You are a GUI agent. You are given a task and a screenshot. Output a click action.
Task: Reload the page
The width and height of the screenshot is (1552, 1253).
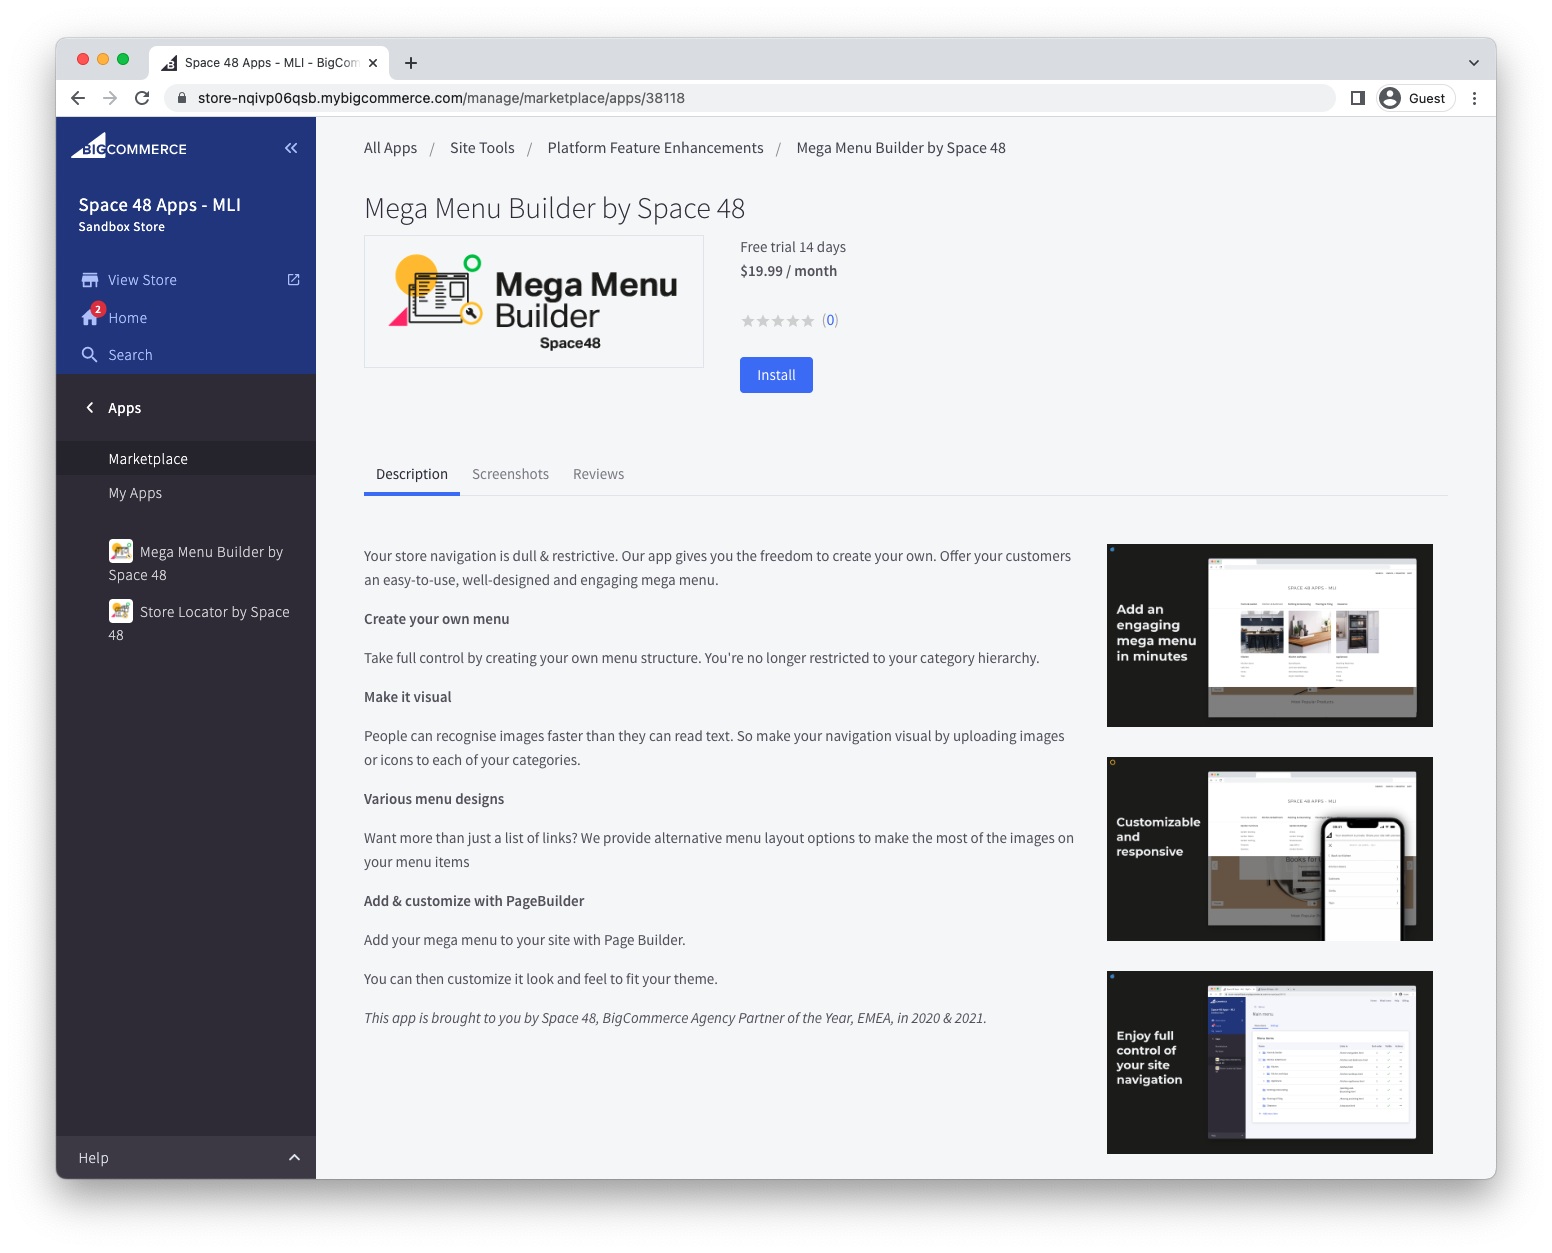pyautogui.click(x=142, y=98)
